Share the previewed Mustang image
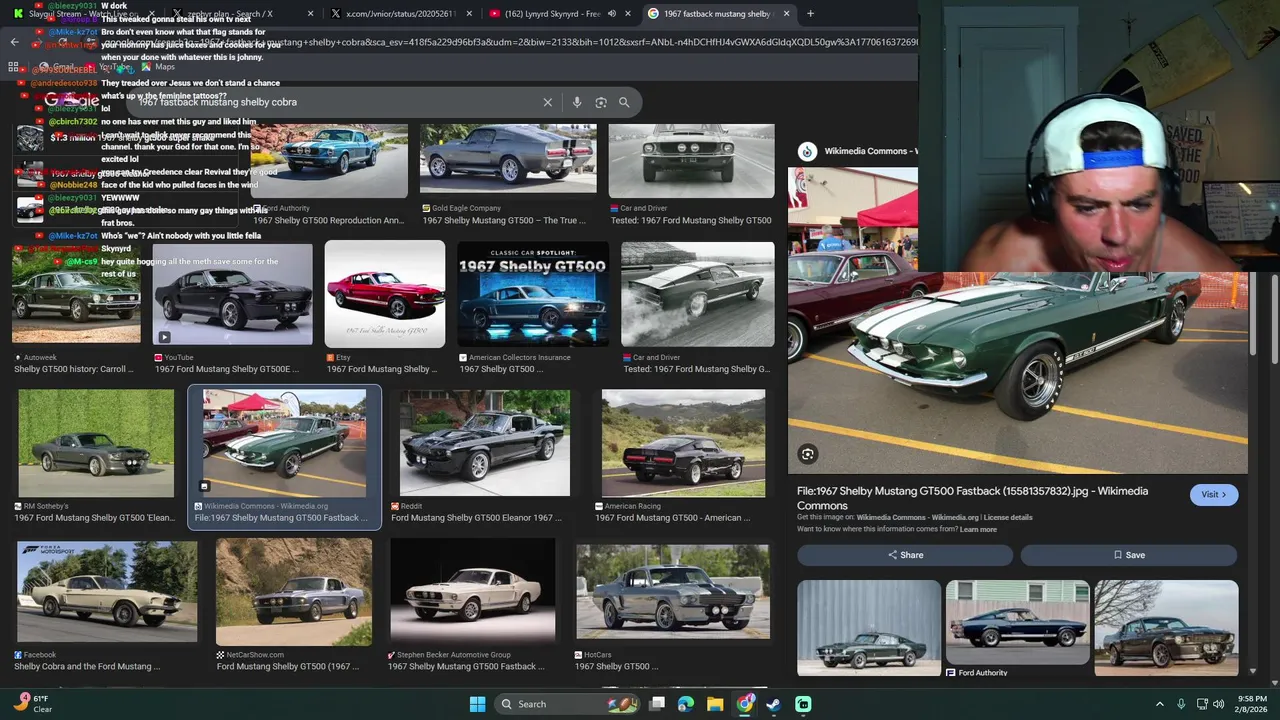The height and width of the screenshot is (720, 1280). tap(905, 555)
